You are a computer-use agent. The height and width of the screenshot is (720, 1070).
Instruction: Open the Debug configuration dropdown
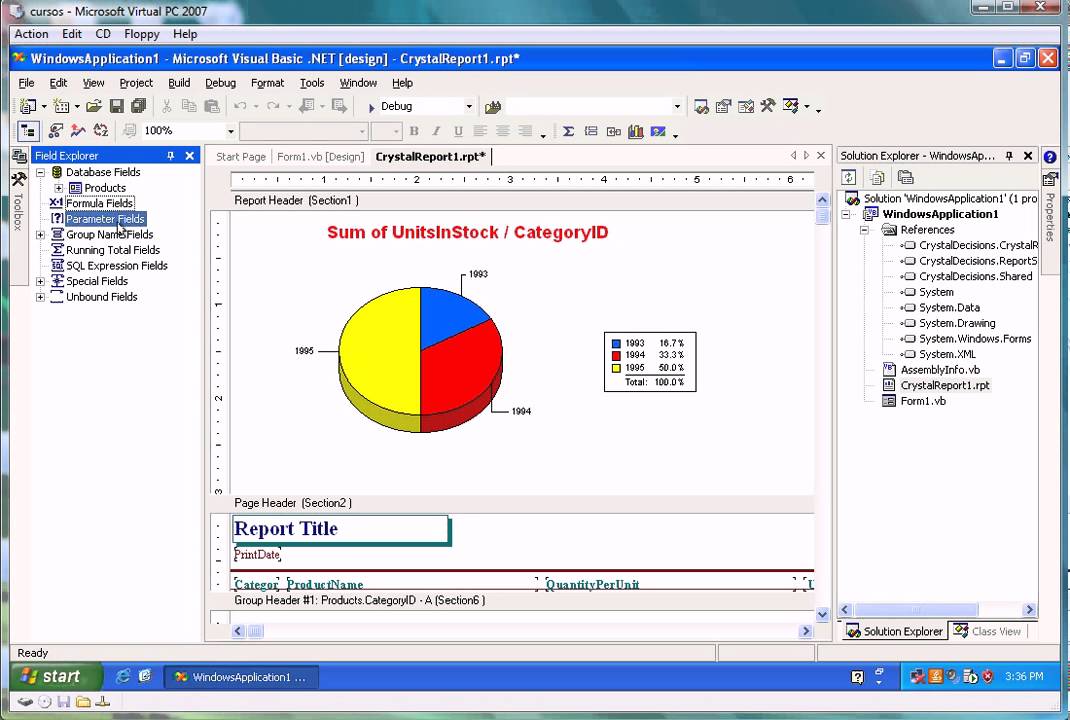[x=469, y=106]
